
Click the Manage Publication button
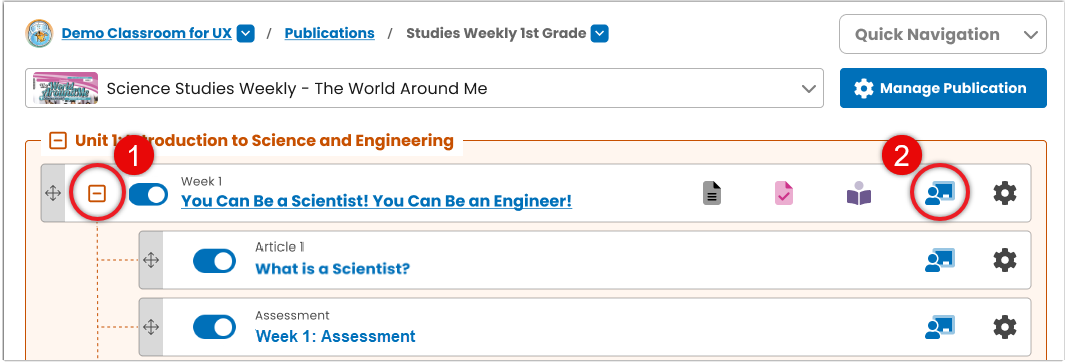coord(943,88)
